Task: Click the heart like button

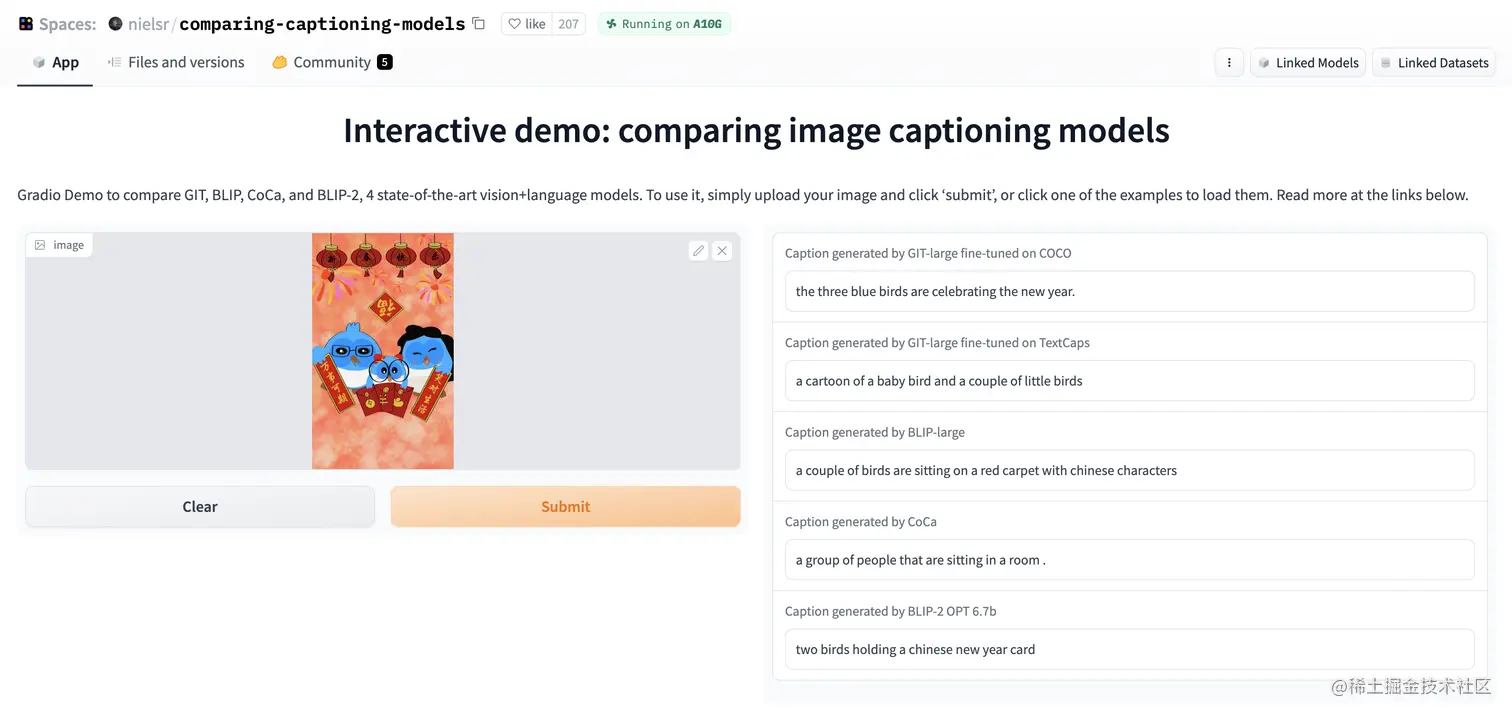Action: 527,24
